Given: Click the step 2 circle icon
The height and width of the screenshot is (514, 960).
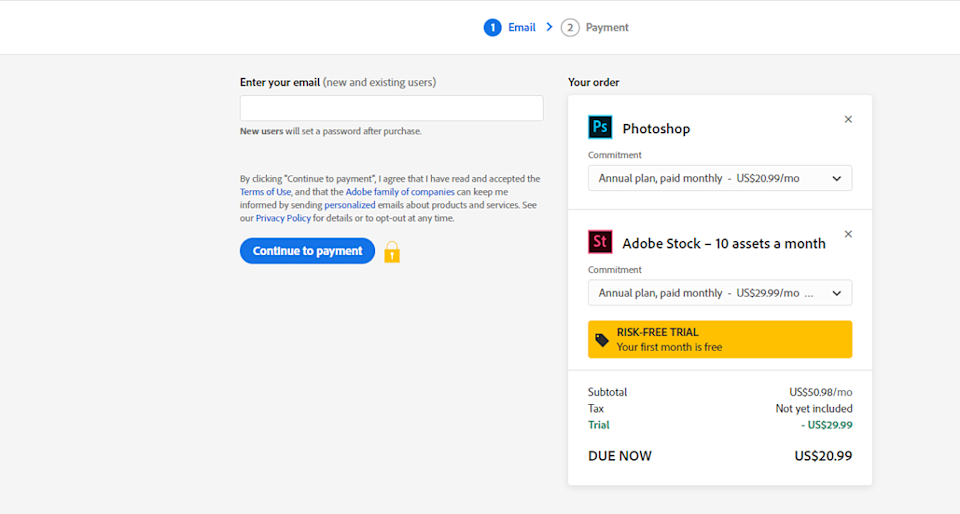Looking at the screenshot, I should coord(570,28).
